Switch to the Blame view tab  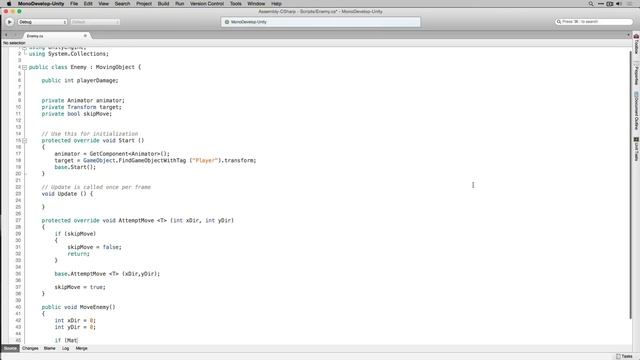click(x=49, y=348)
